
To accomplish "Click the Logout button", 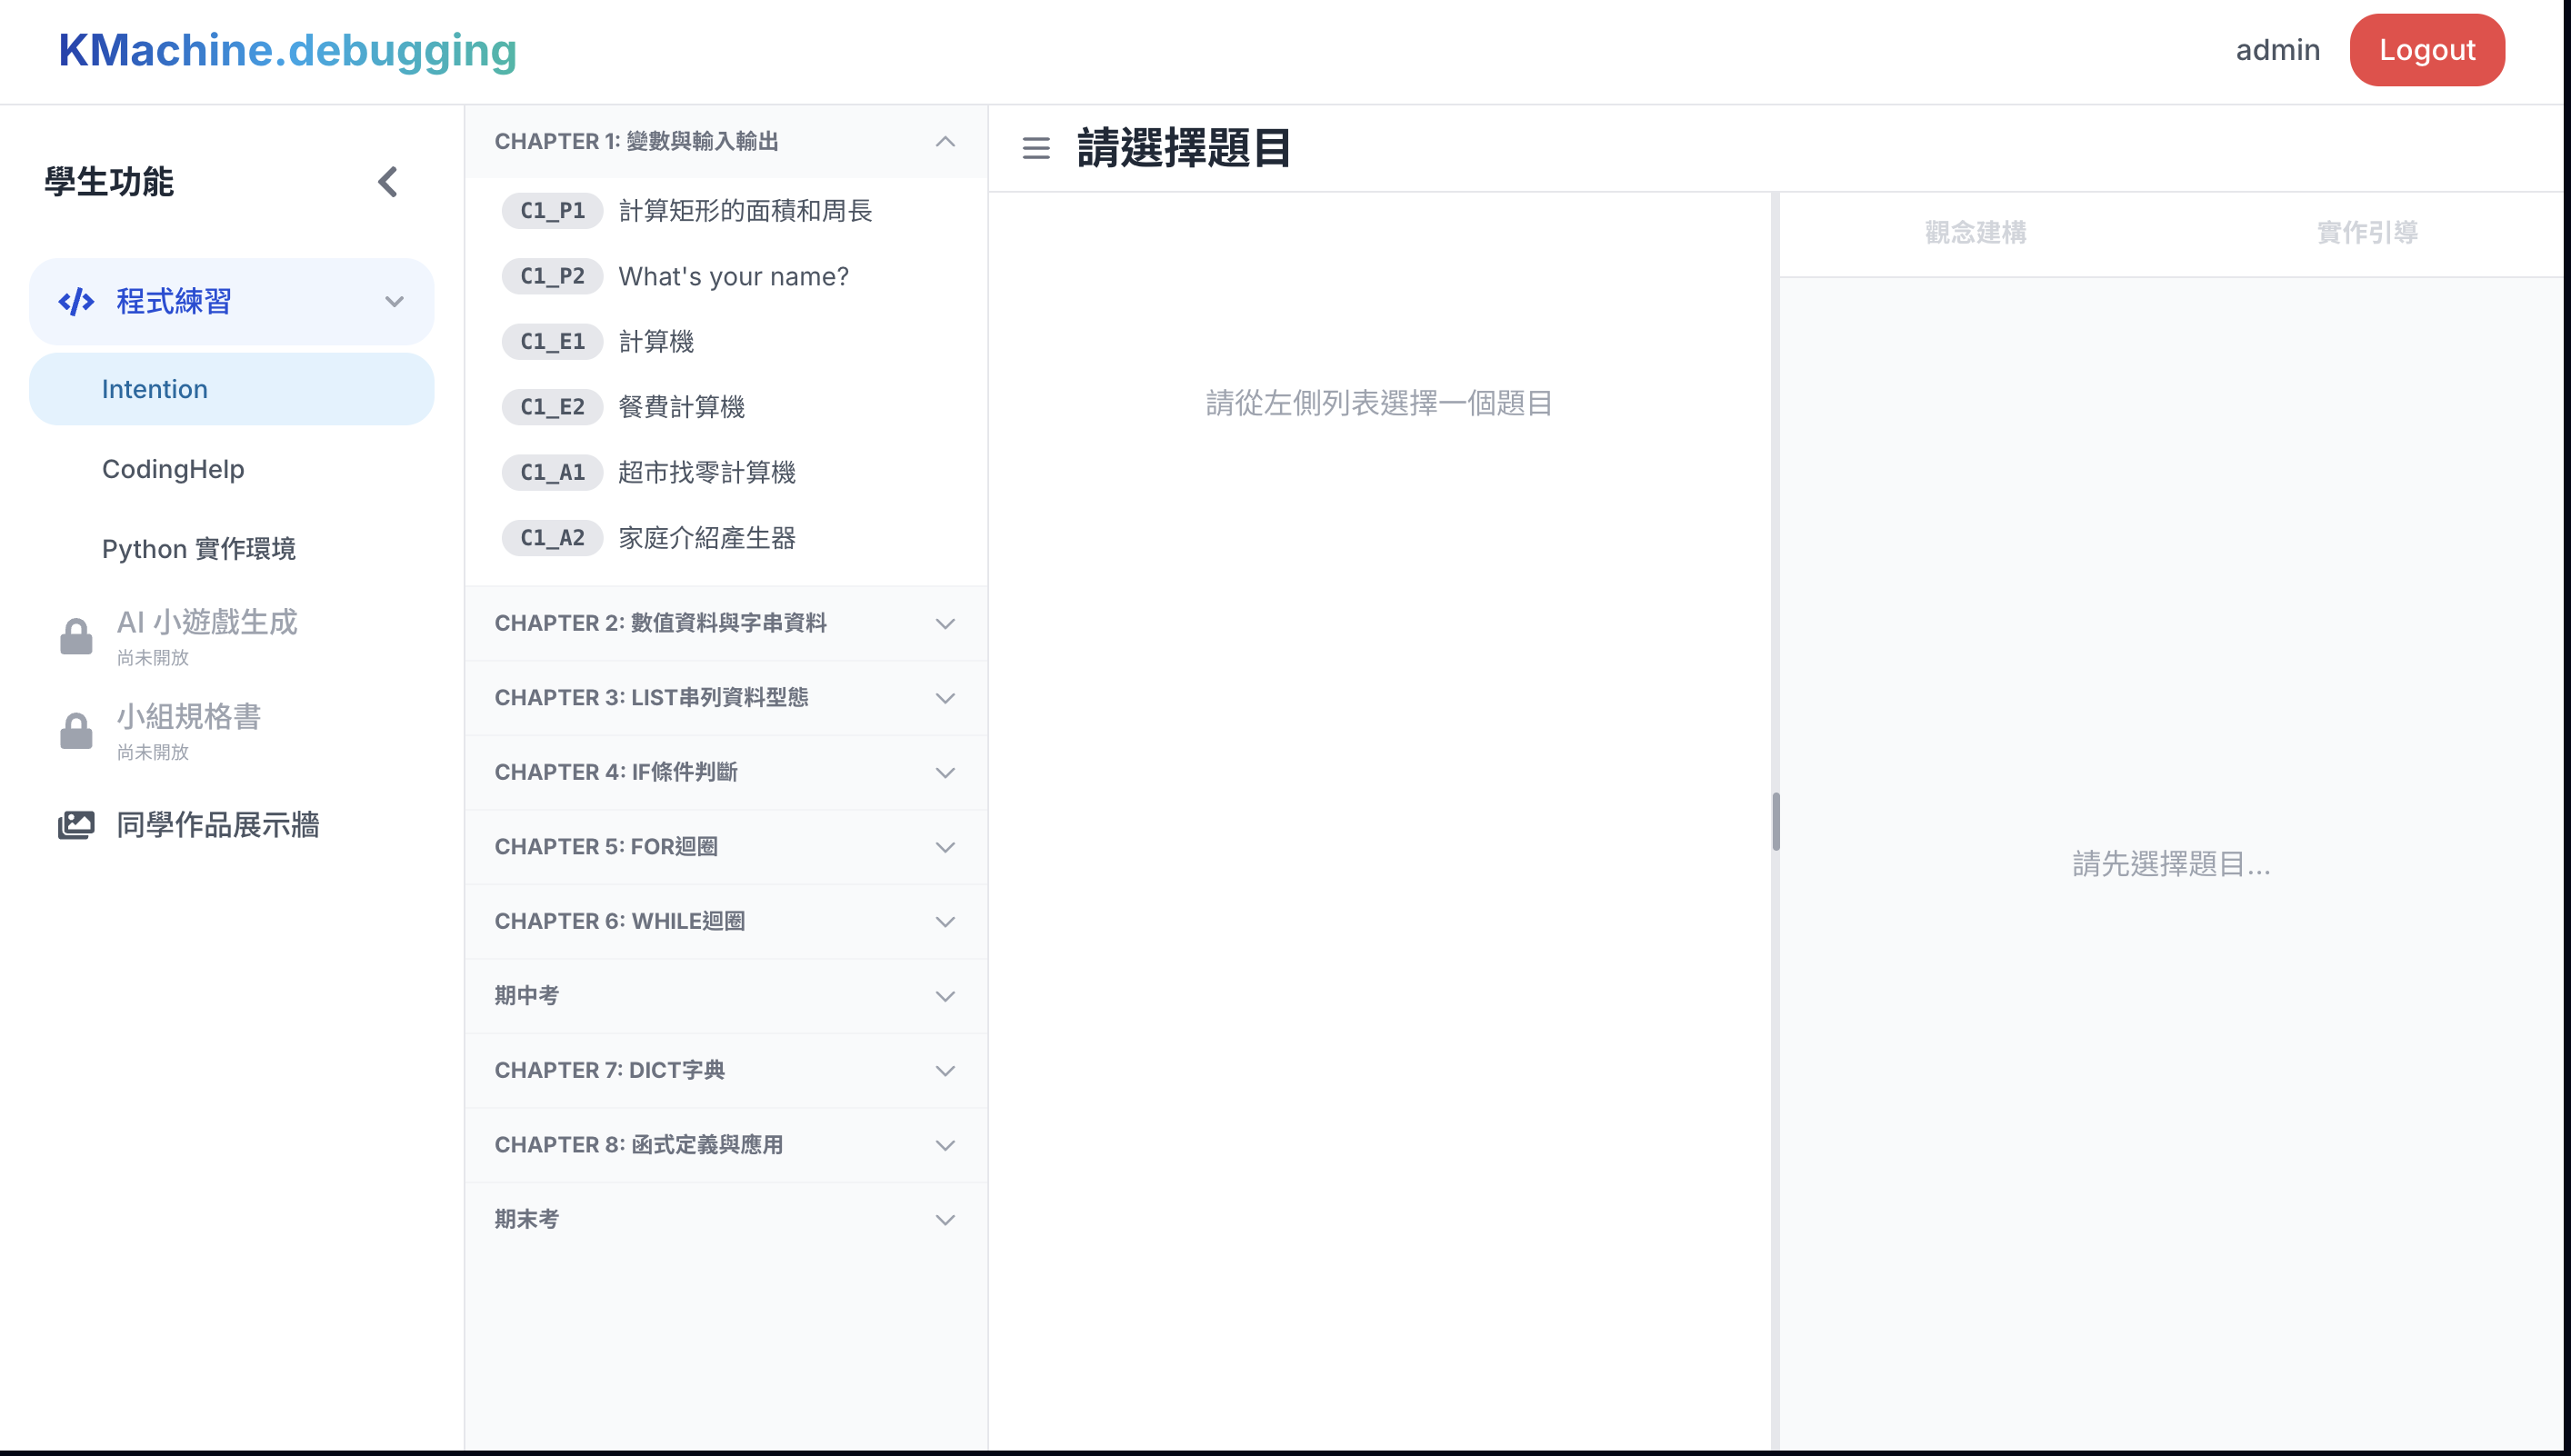I will click(x=2427, y=50).
